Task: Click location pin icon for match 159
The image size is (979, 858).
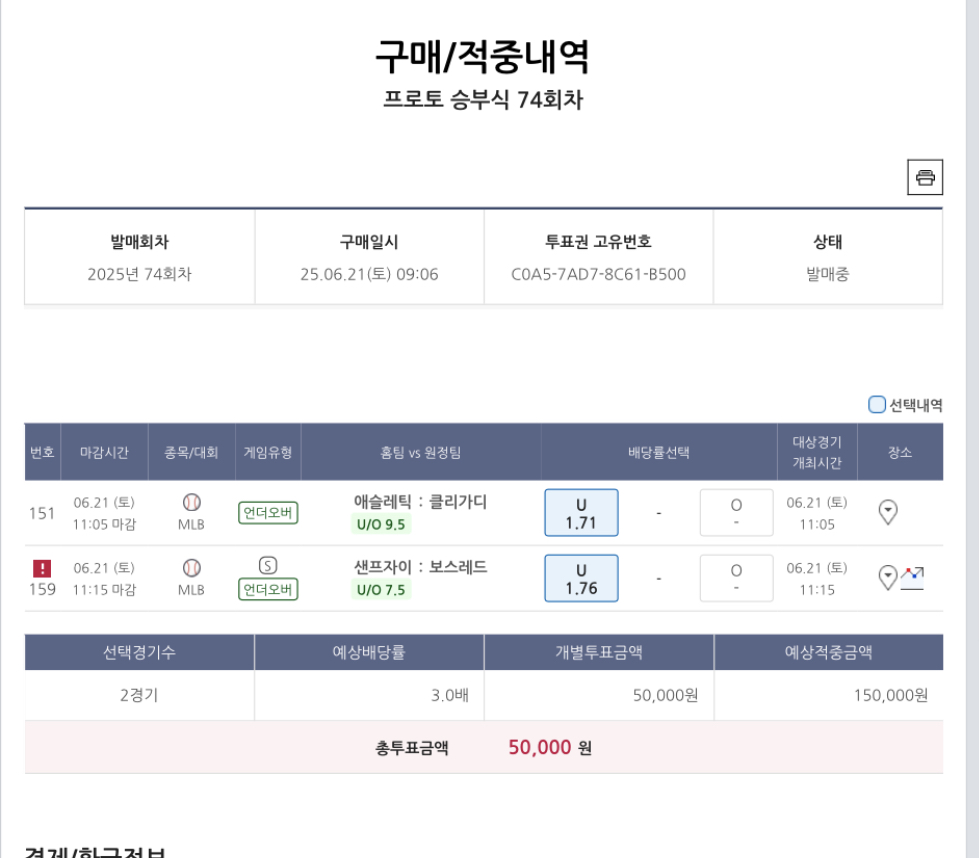Action: 887,577
